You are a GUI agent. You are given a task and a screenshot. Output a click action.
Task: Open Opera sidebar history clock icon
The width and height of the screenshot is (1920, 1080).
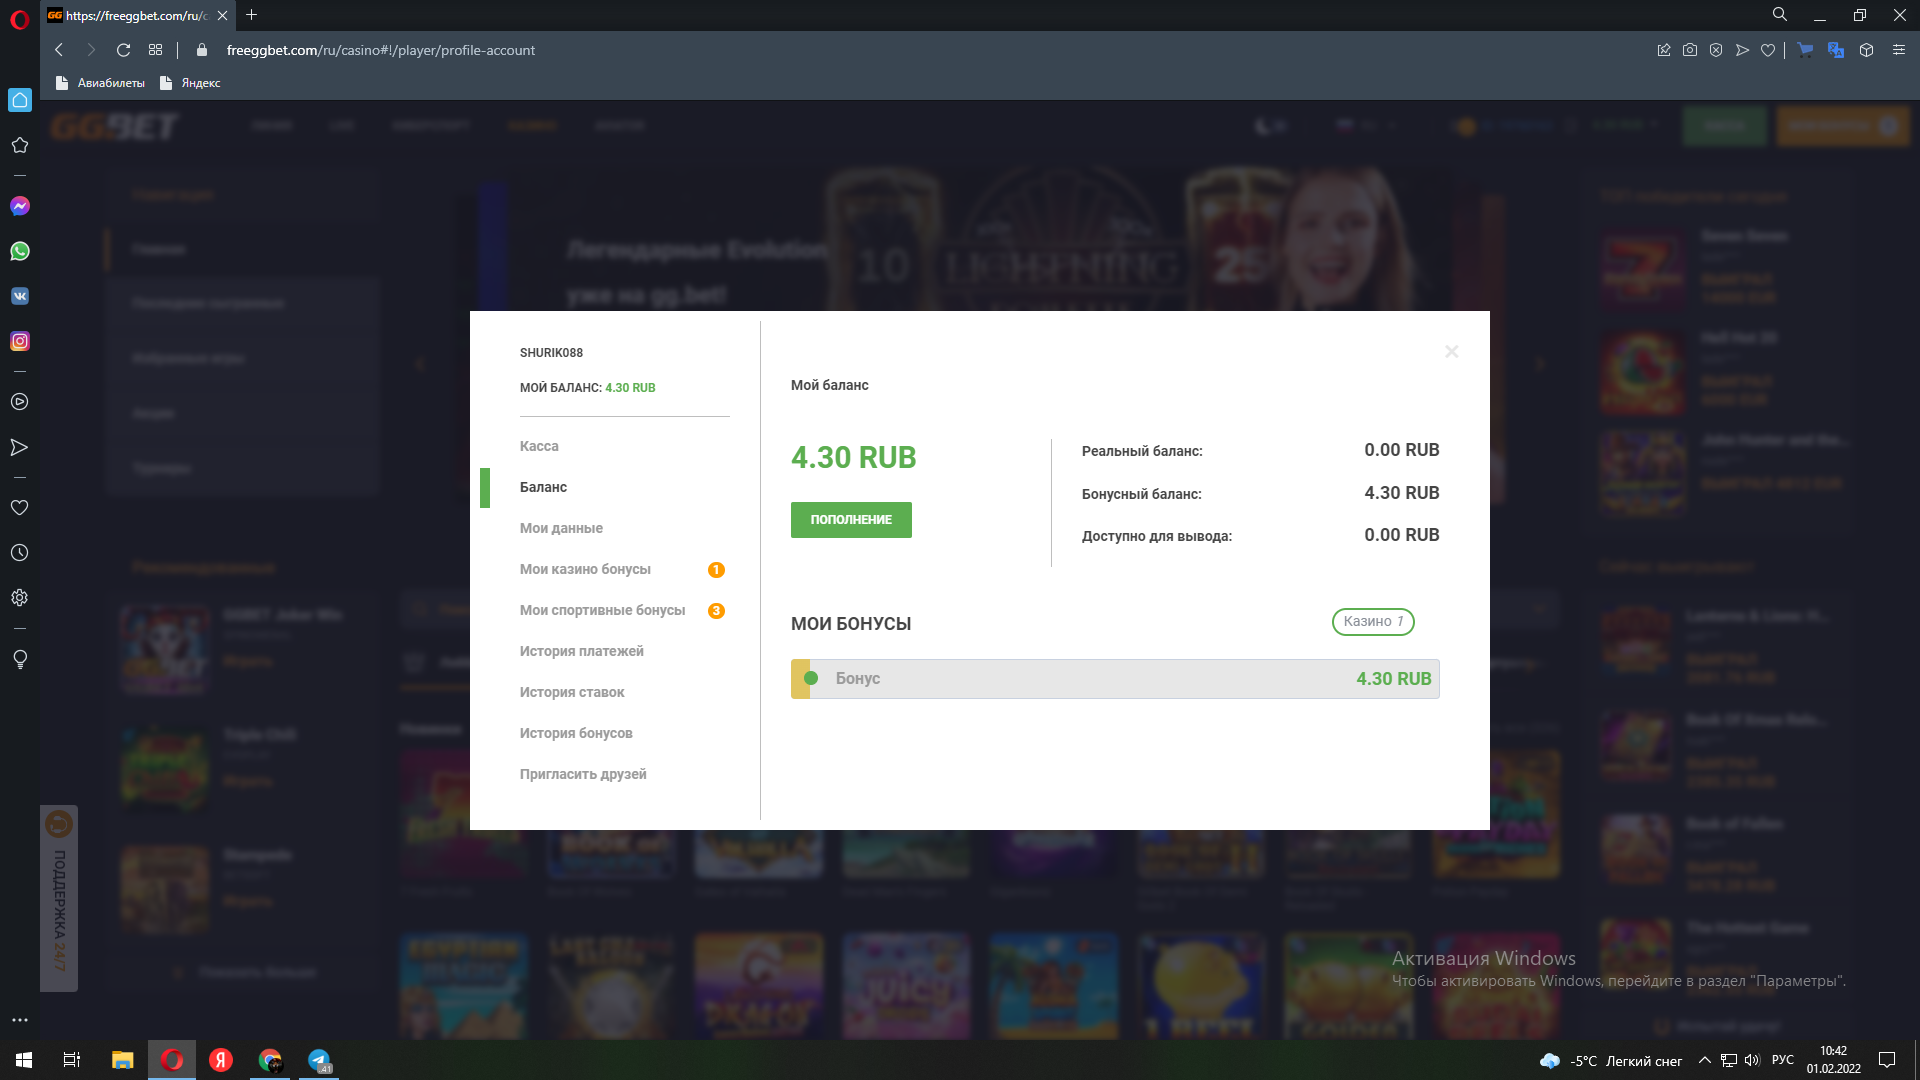20,553
